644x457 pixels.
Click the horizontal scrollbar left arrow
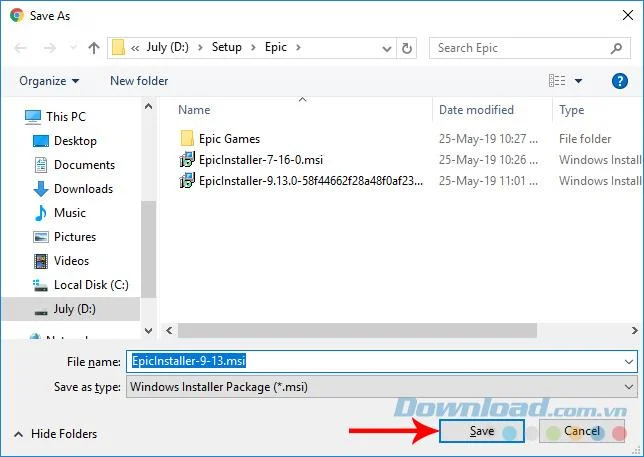click(x=169, y=331)
